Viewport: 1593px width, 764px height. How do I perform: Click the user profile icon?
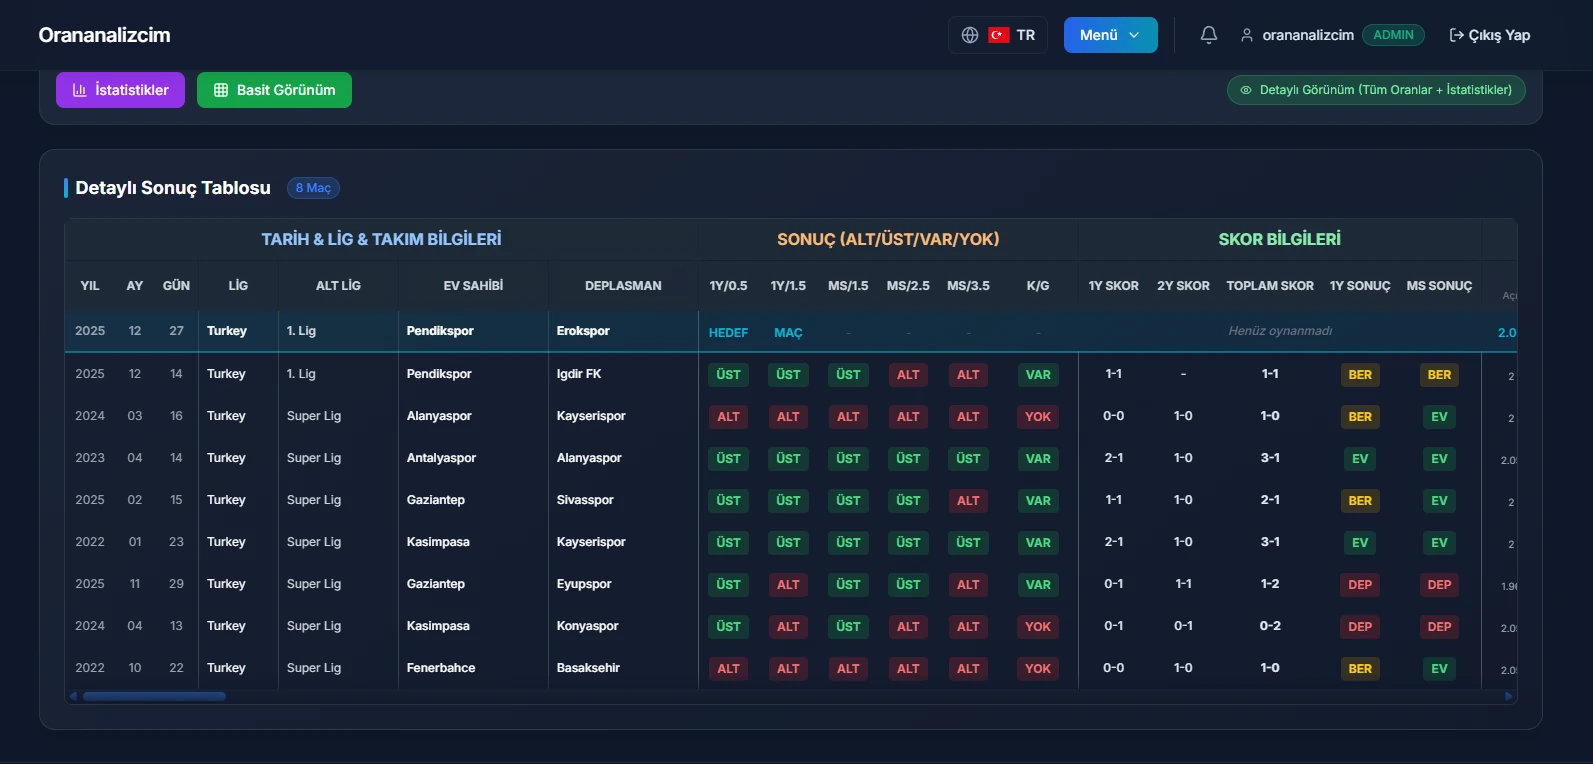pyautogui.click(x=1247, y=35)
